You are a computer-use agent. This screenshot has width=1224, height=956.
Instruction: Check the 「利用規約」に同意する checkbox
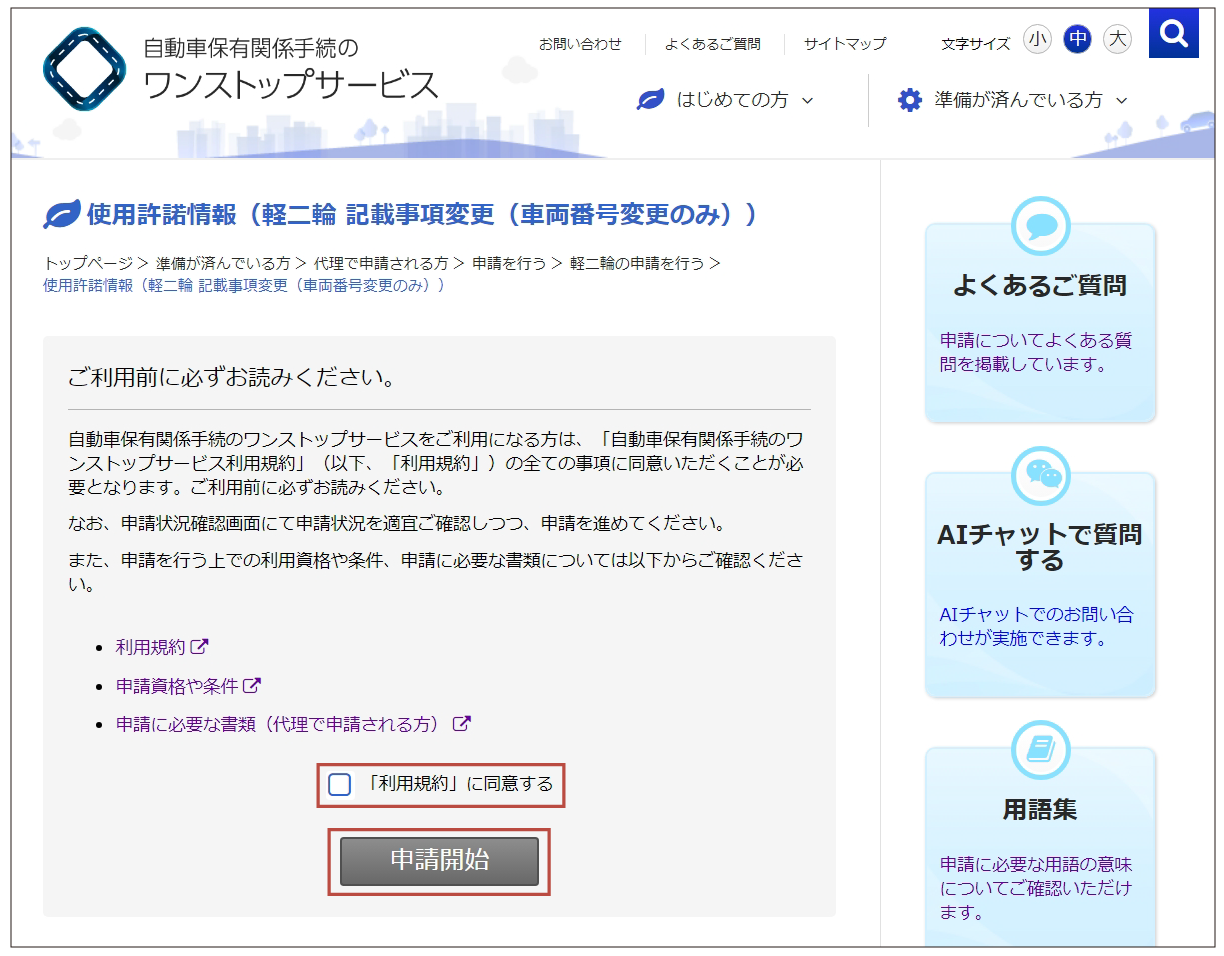340,784
